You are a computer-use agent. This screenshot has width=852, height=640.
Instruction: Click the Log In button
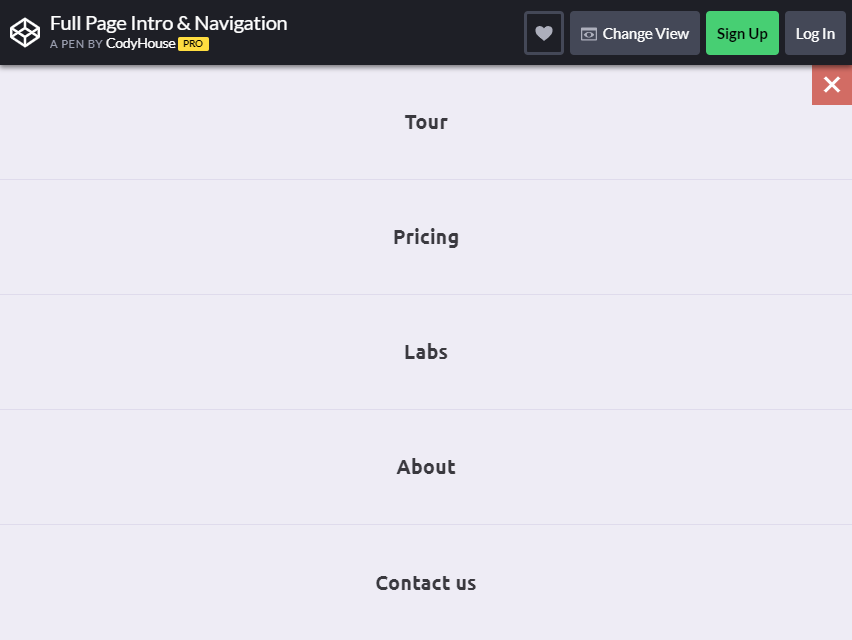click(815, 33)
